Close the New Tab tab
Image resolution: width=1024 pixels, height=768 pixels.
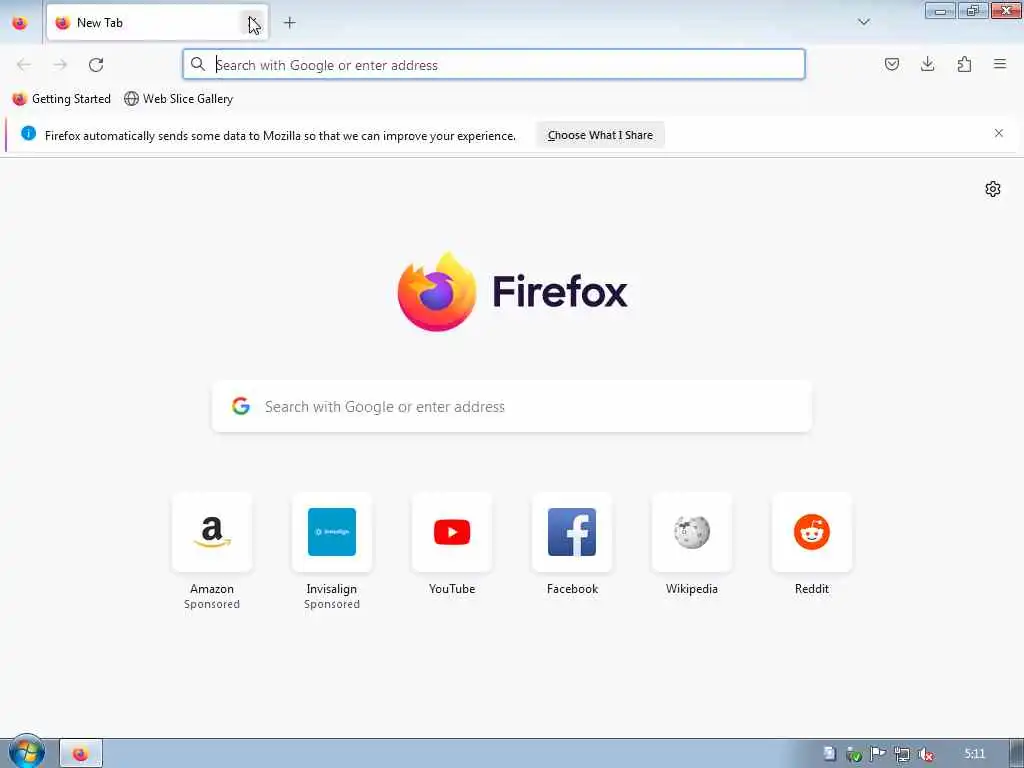click(x=252, y=24)
